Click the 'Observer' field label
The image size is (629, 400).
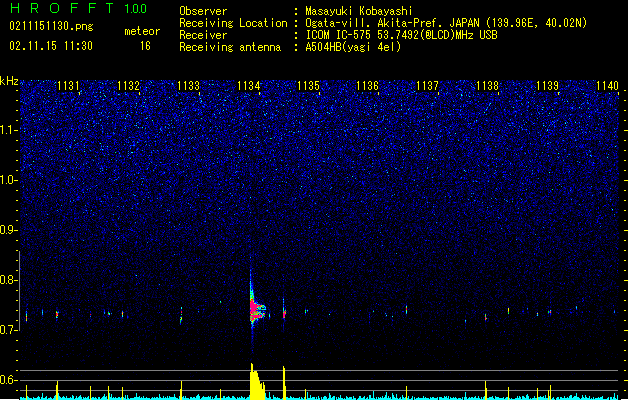(x=203, y=11)
